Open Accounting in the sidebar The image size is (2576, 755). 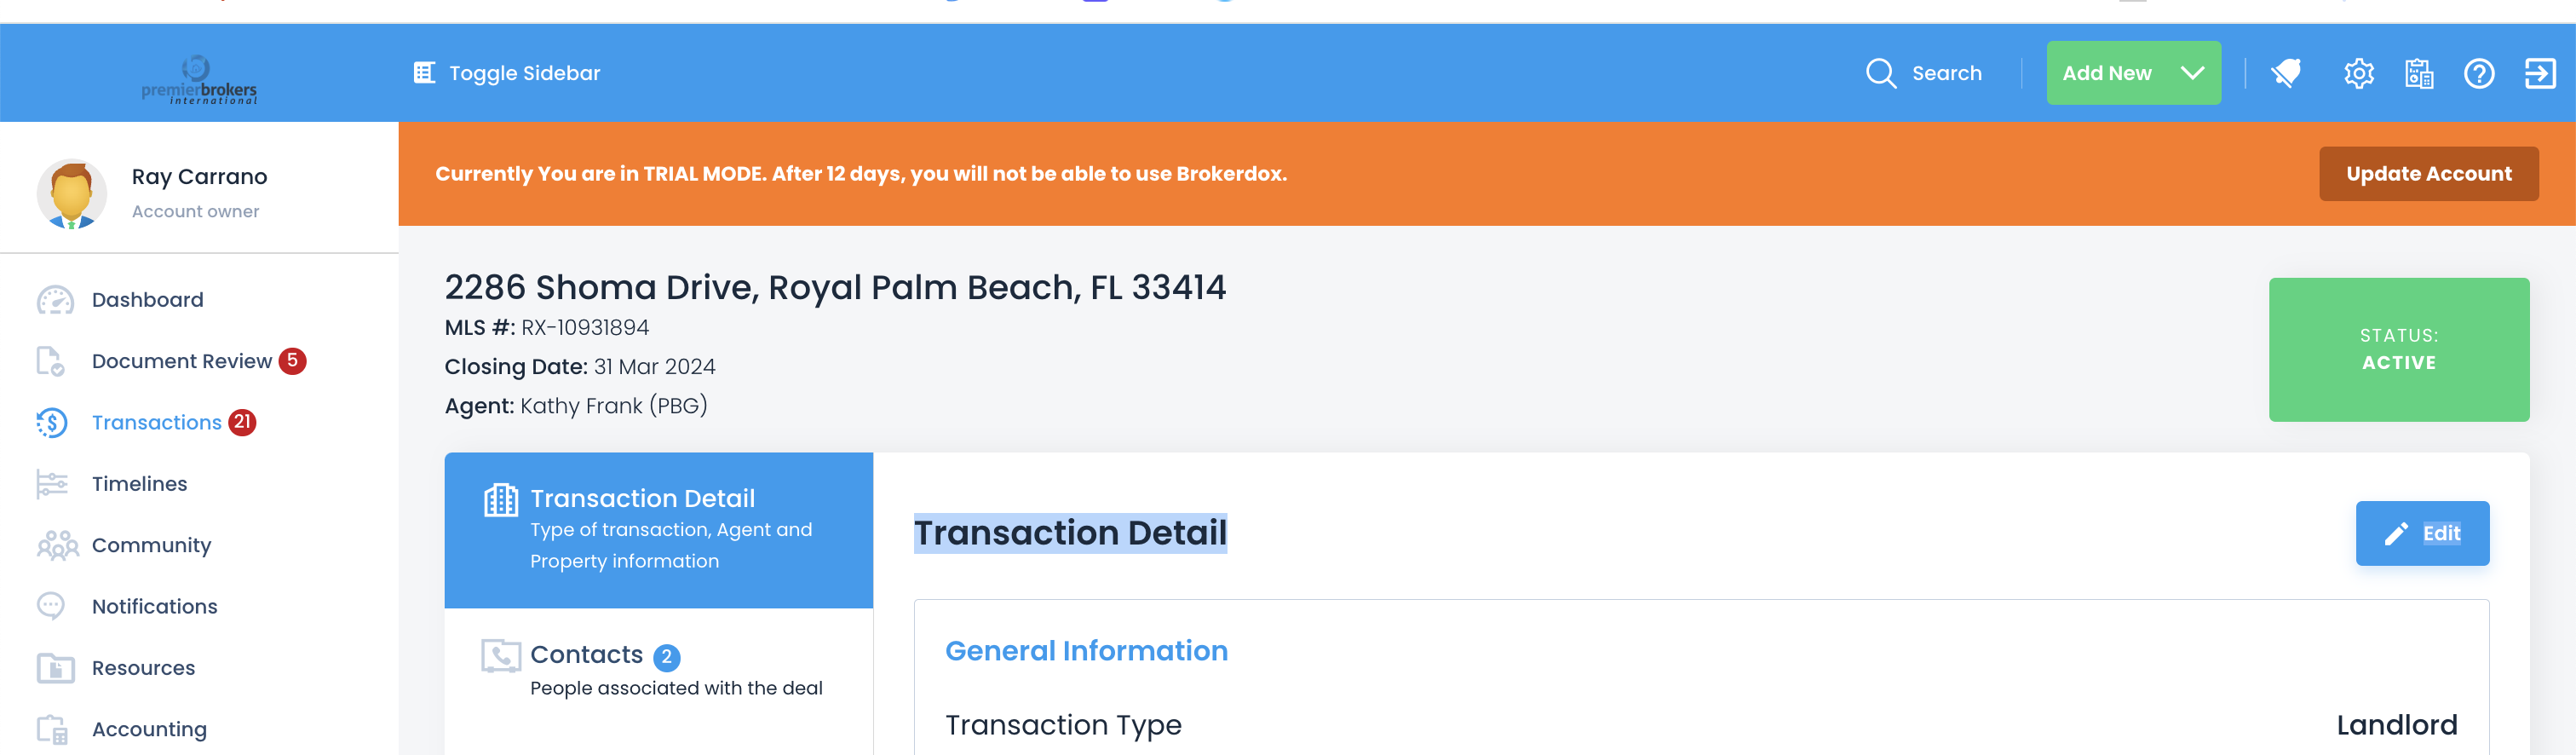(149, 730)
